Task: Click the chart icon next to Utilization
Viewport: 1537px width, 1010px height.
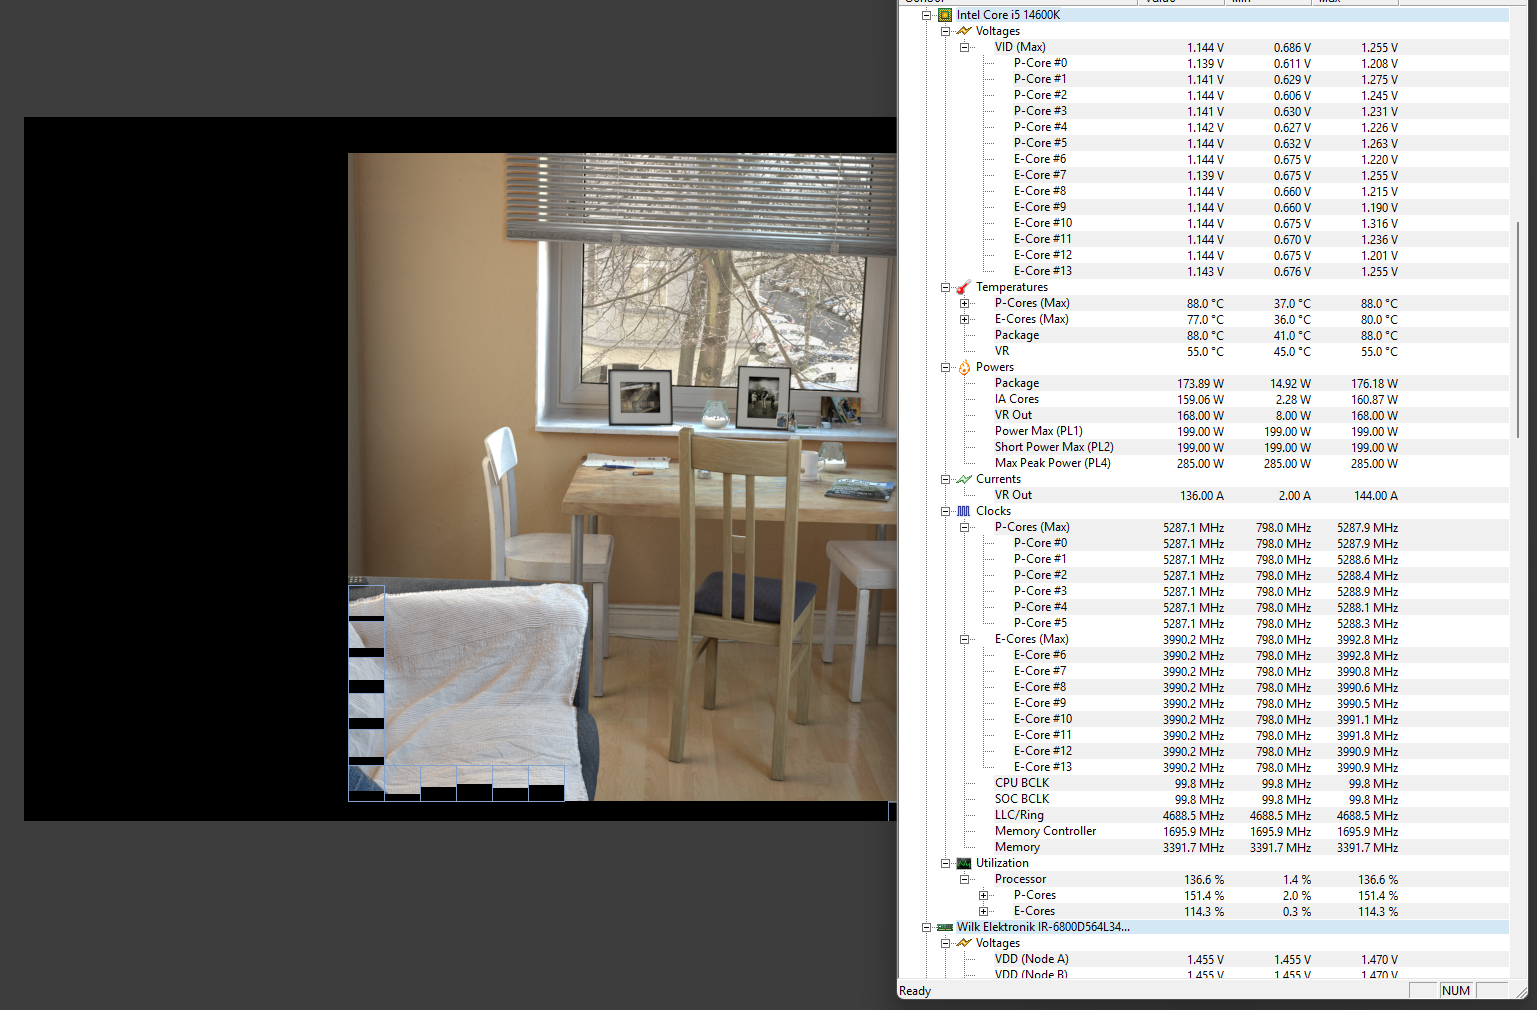Action: point(964,863)
